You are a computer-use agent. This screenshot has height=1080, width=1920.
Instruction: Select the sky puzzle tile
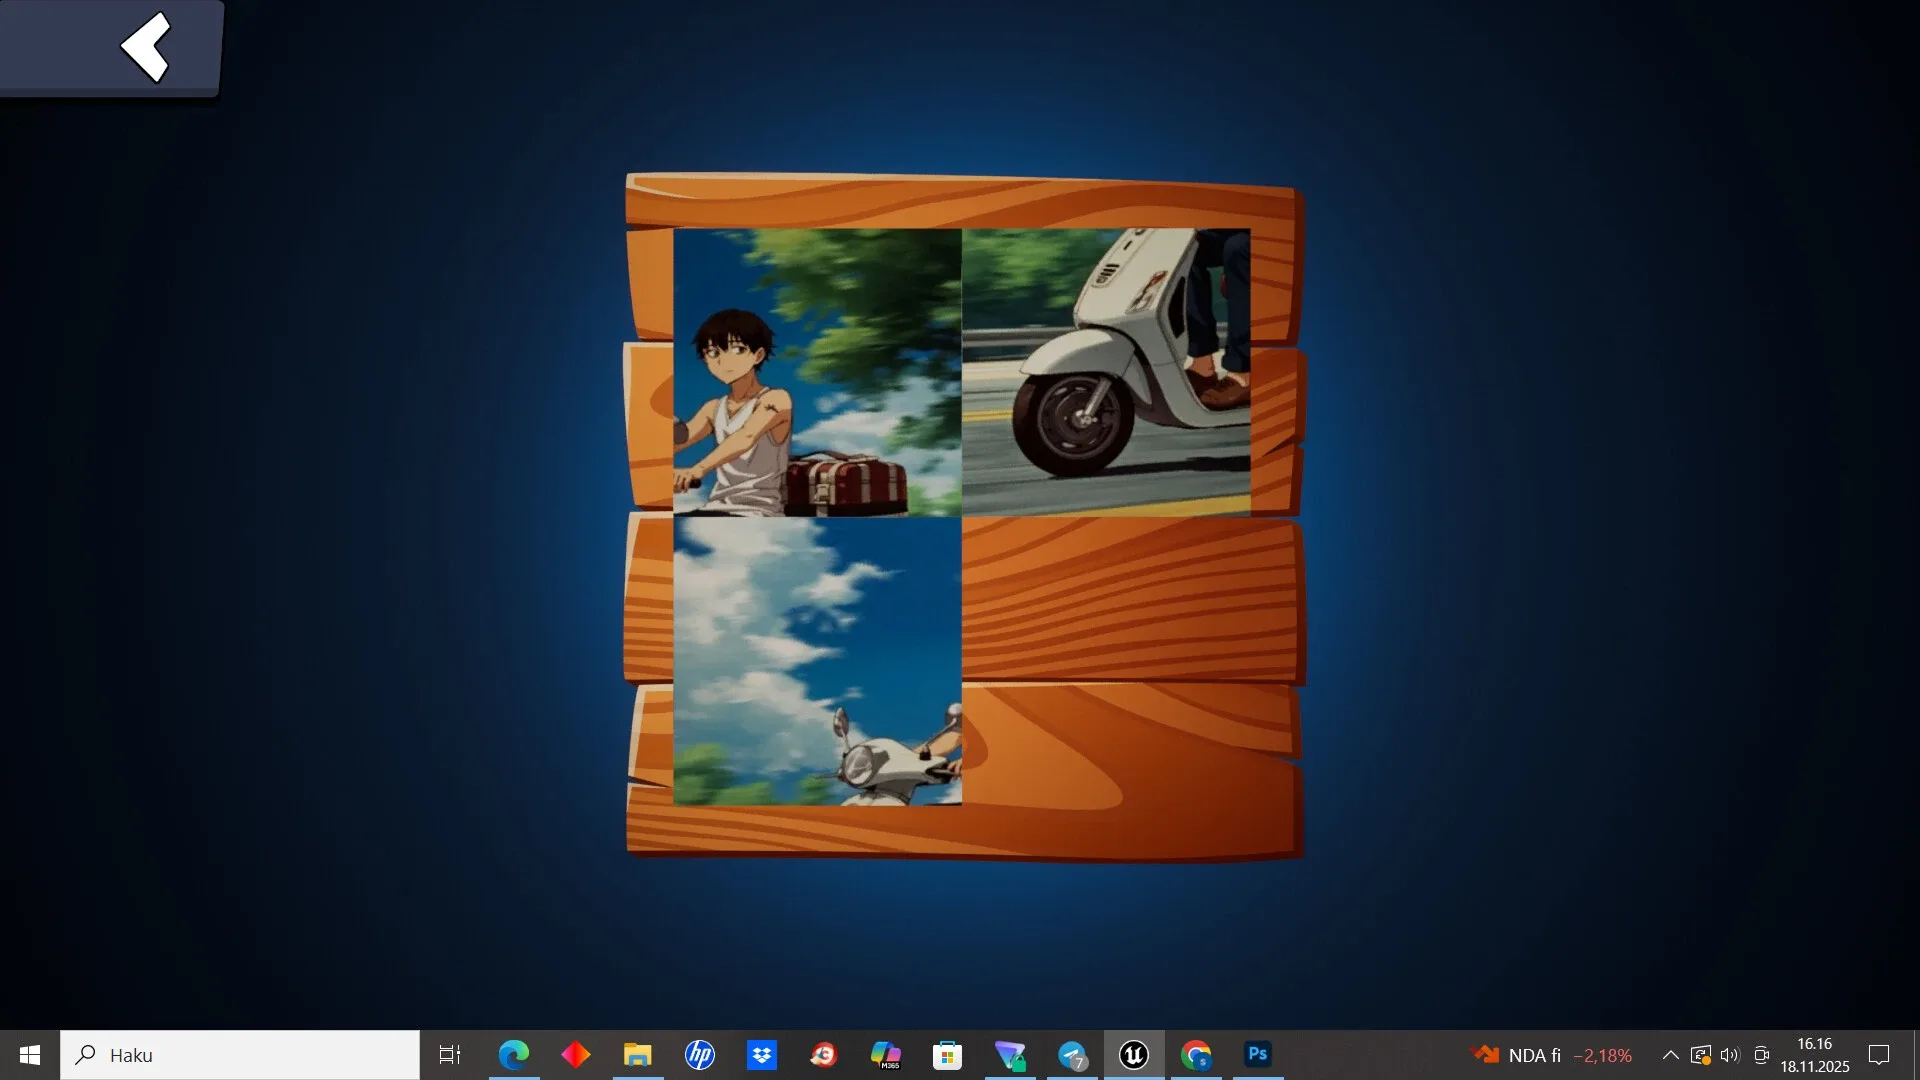point(818,660)
